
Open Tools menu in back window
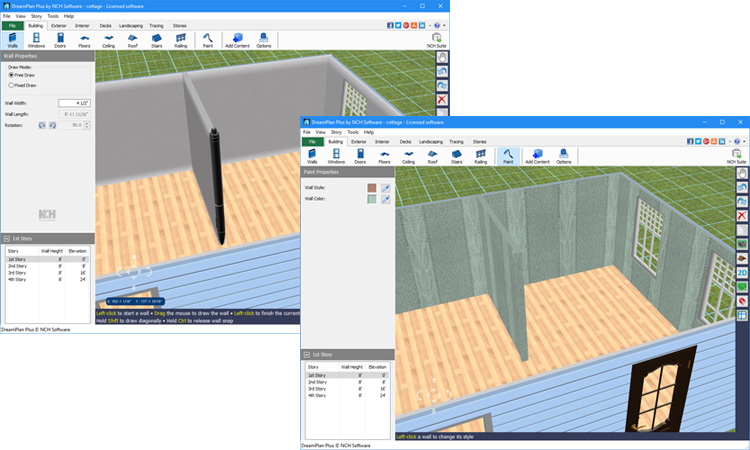coord(53,16)
